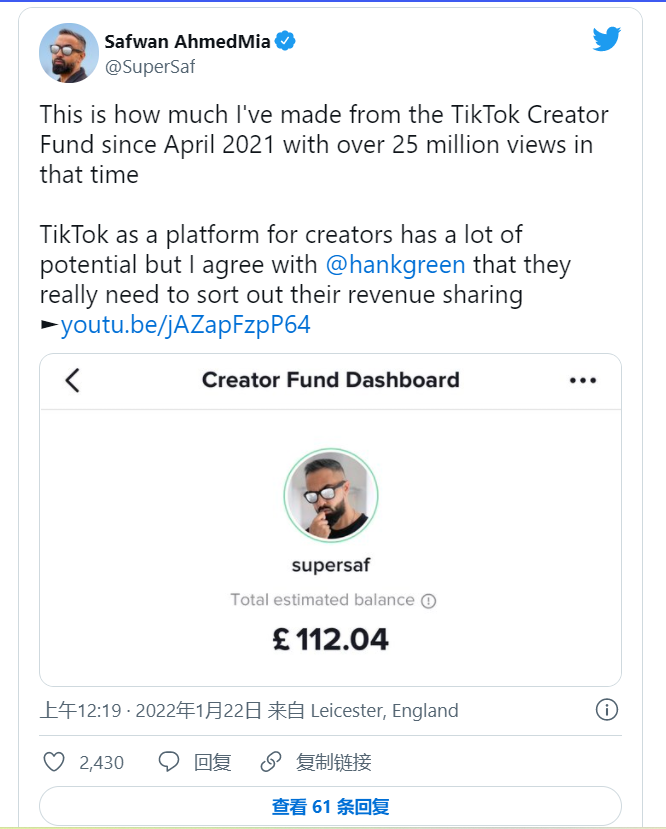
Task: Click Safwan AhmedMia's profile avatar
Action: point(68,52)
